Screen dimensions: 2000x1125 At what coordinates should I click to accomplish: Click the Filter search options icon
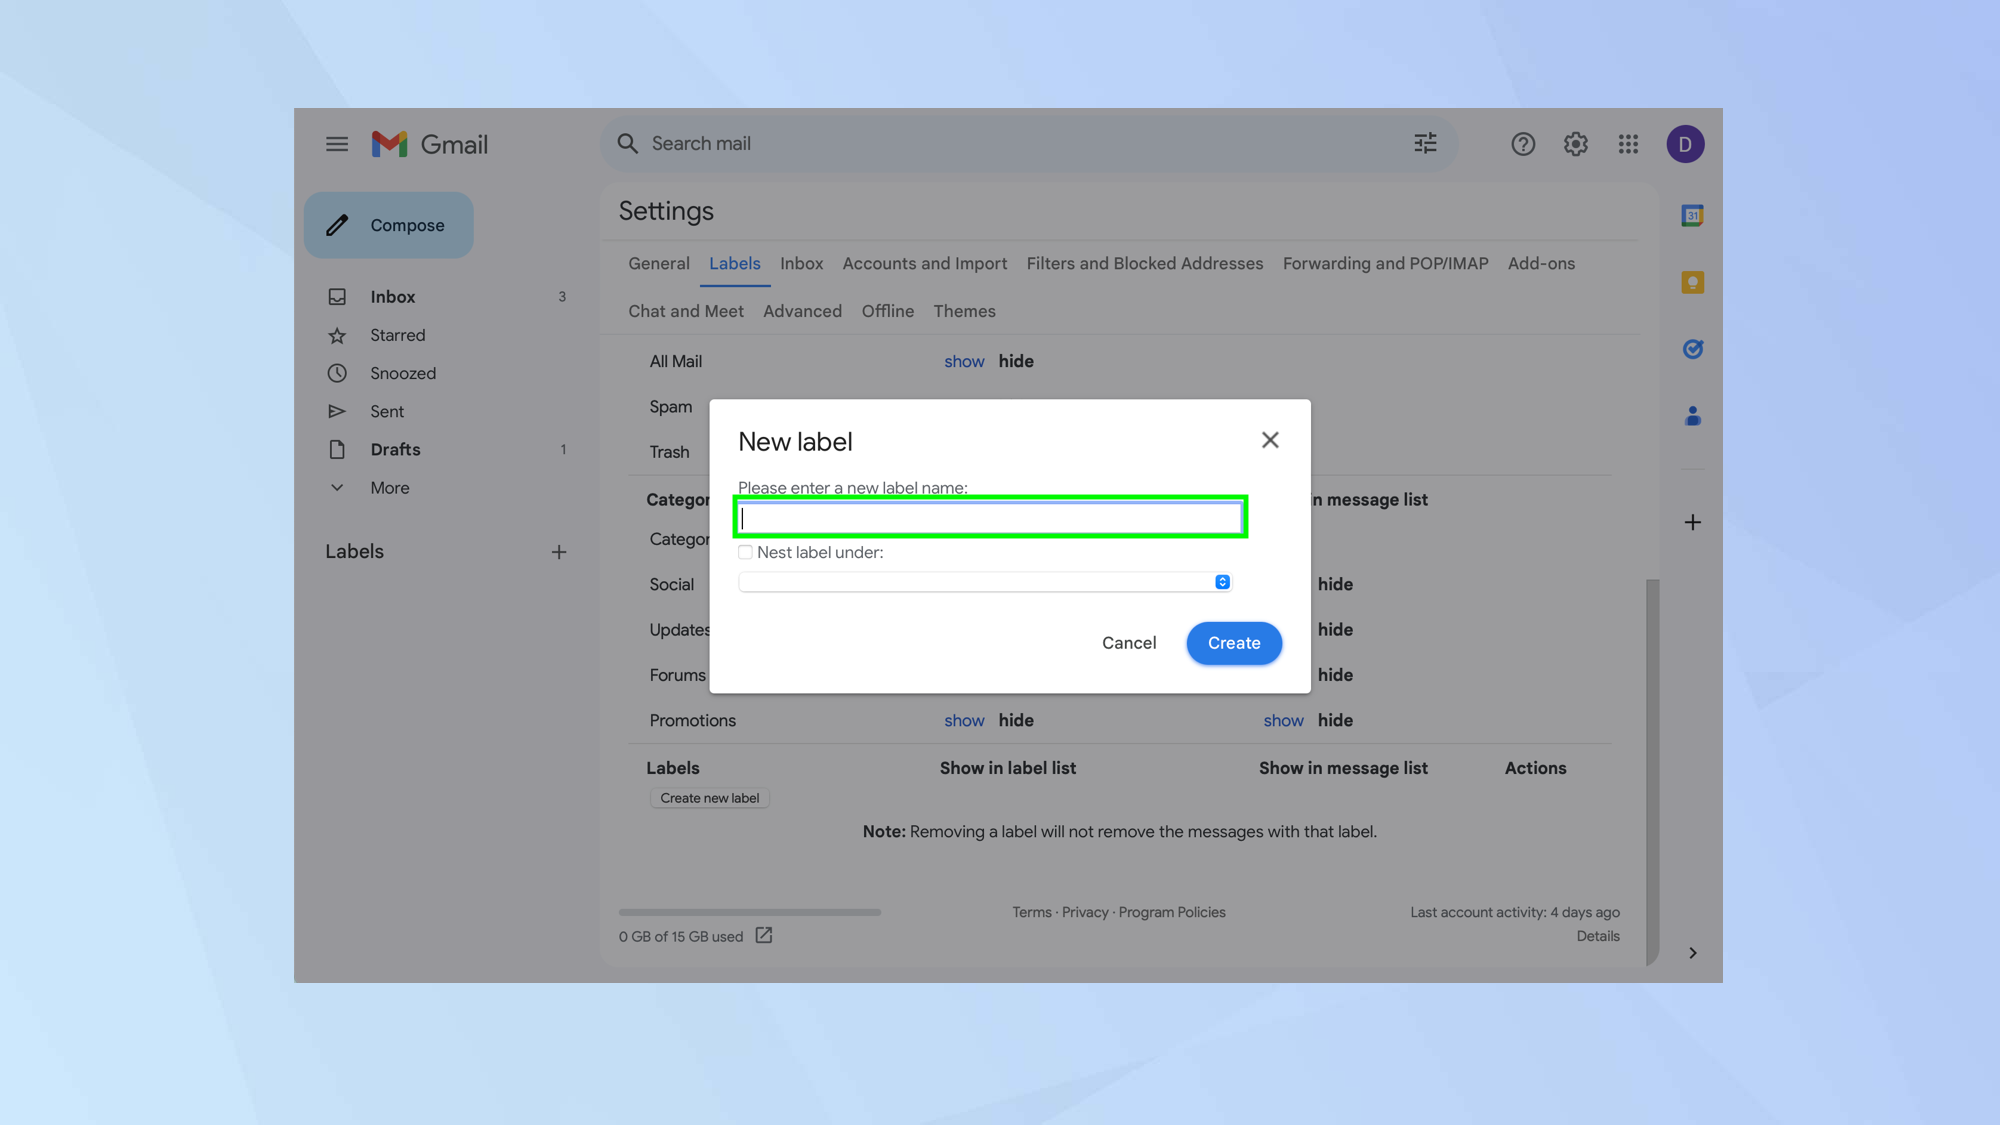(1426, 143)
